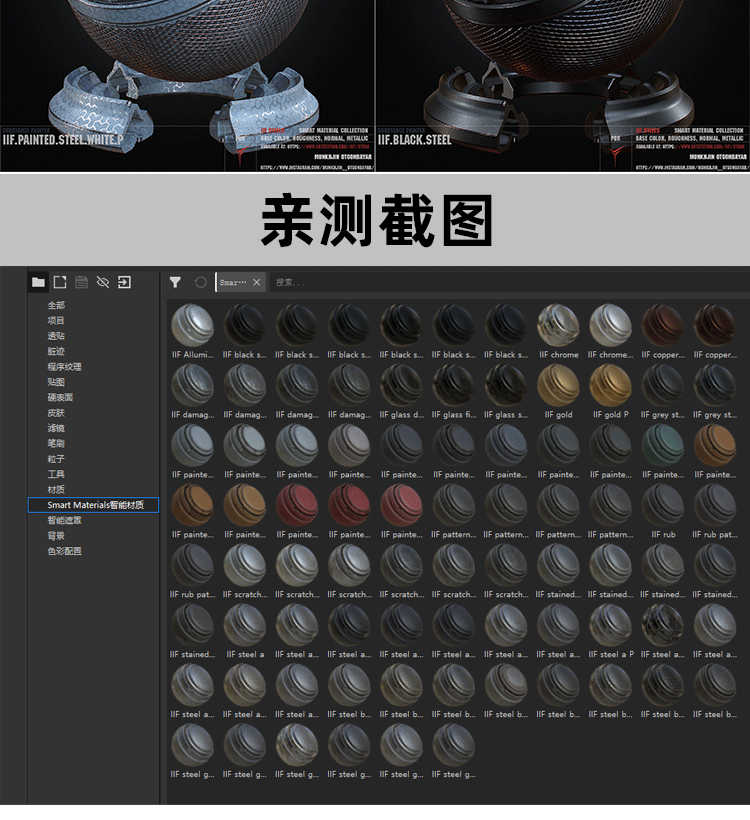Open the 智能遮罩 category
This screenshot has width=750, height=820.
(64, 520)
